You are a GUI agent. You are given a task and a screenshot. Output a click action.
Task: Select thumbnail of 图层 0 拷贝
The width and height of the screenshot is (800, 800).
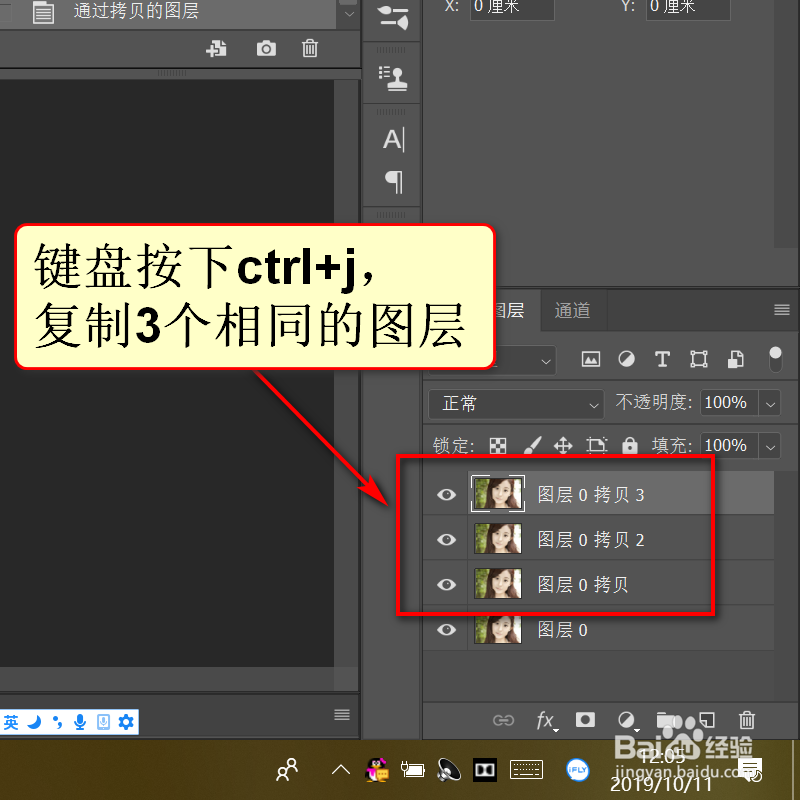point(497,584)
